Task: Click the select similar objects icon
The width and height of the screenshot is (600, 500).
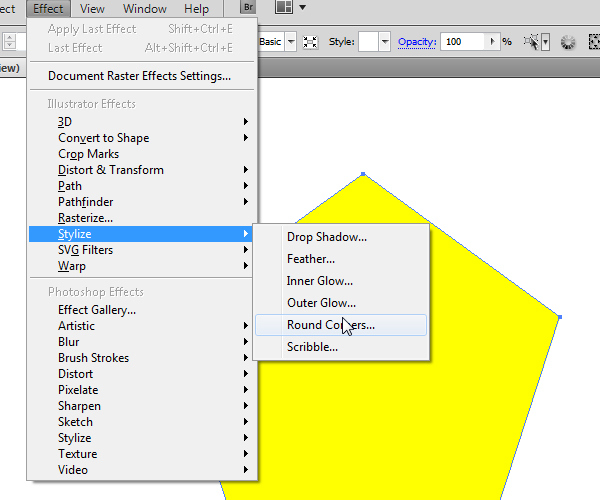Action: pos(532,42)
